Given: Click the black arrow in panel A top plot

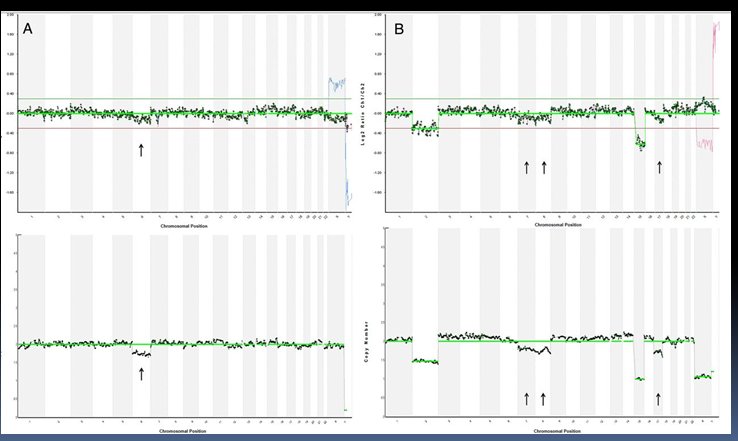Looking at the screenshot, I should pyautogui.click(x=141, y=150).
